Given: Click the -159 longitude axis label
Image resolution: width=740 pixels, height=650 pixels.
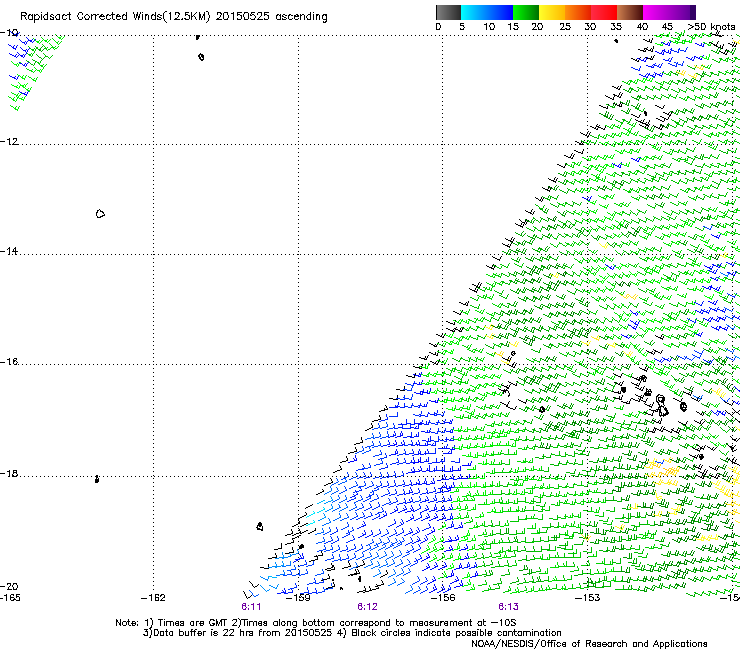Looking at the screenshot, I should 298,598.
